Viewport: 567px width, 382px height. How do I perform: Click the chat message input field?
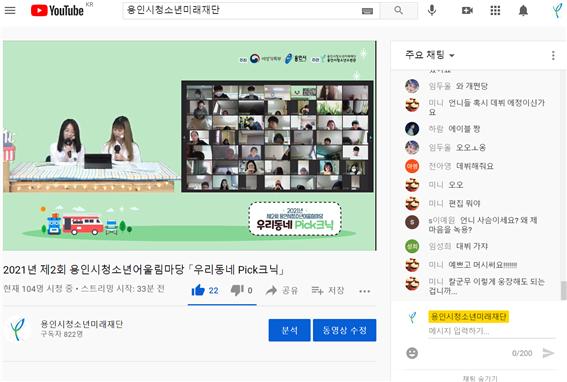tap(491, 331)
